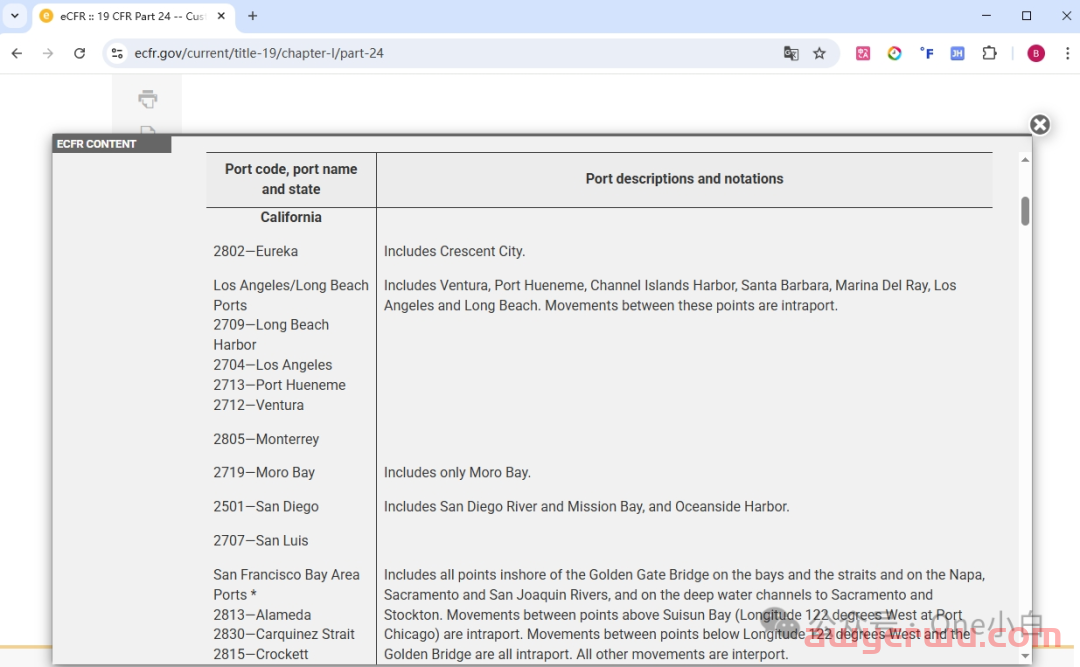The height and width of the screenshot is (667, 1080).
Task: Click 'Los Angeles/Long Beach Ports' entry
Action: (x=291, y=295)
